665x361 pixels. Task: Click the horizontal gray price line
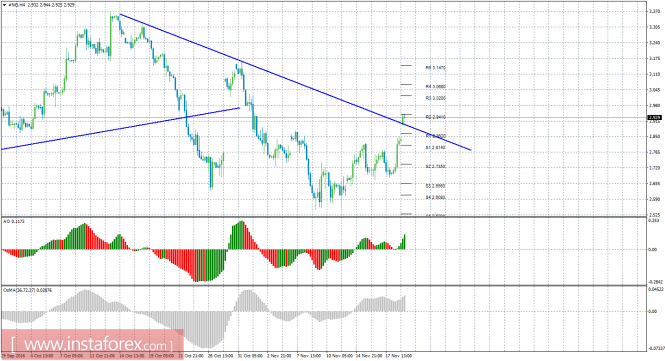(x=324, y=118)
